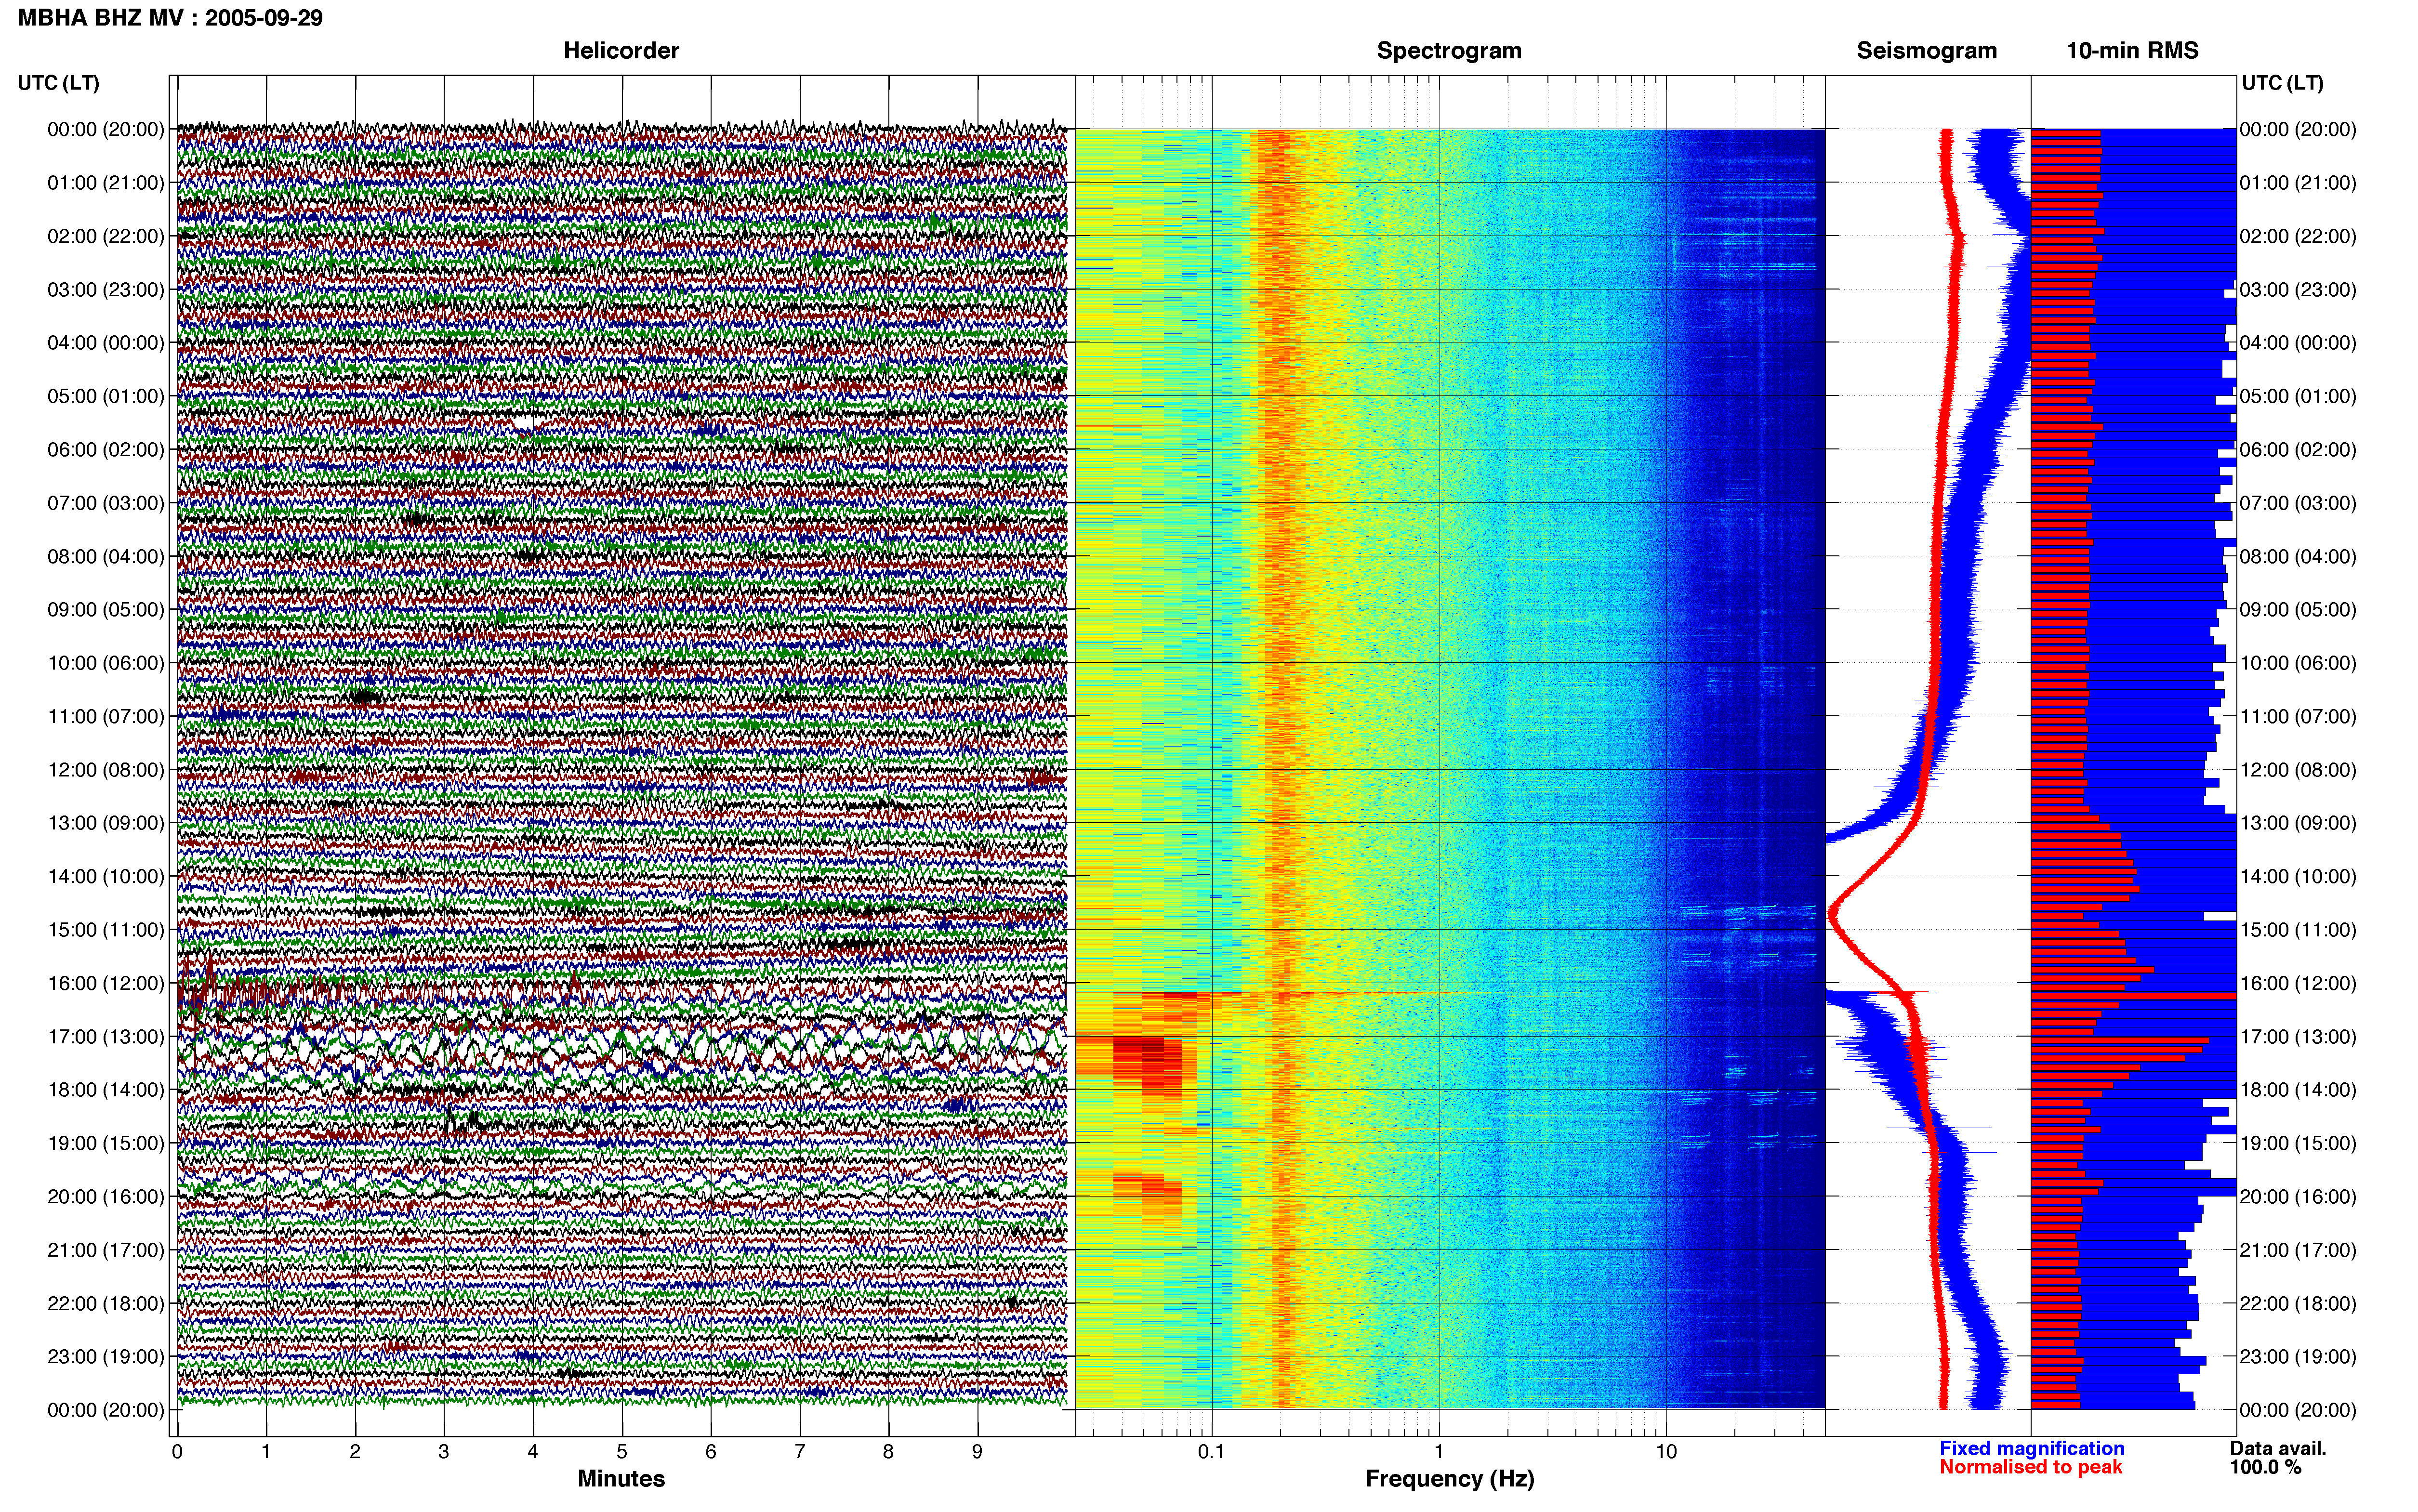Screen dimensions: 2418x1512
Task: Click the Helicorder panel heading
Action: pos(621,51)
